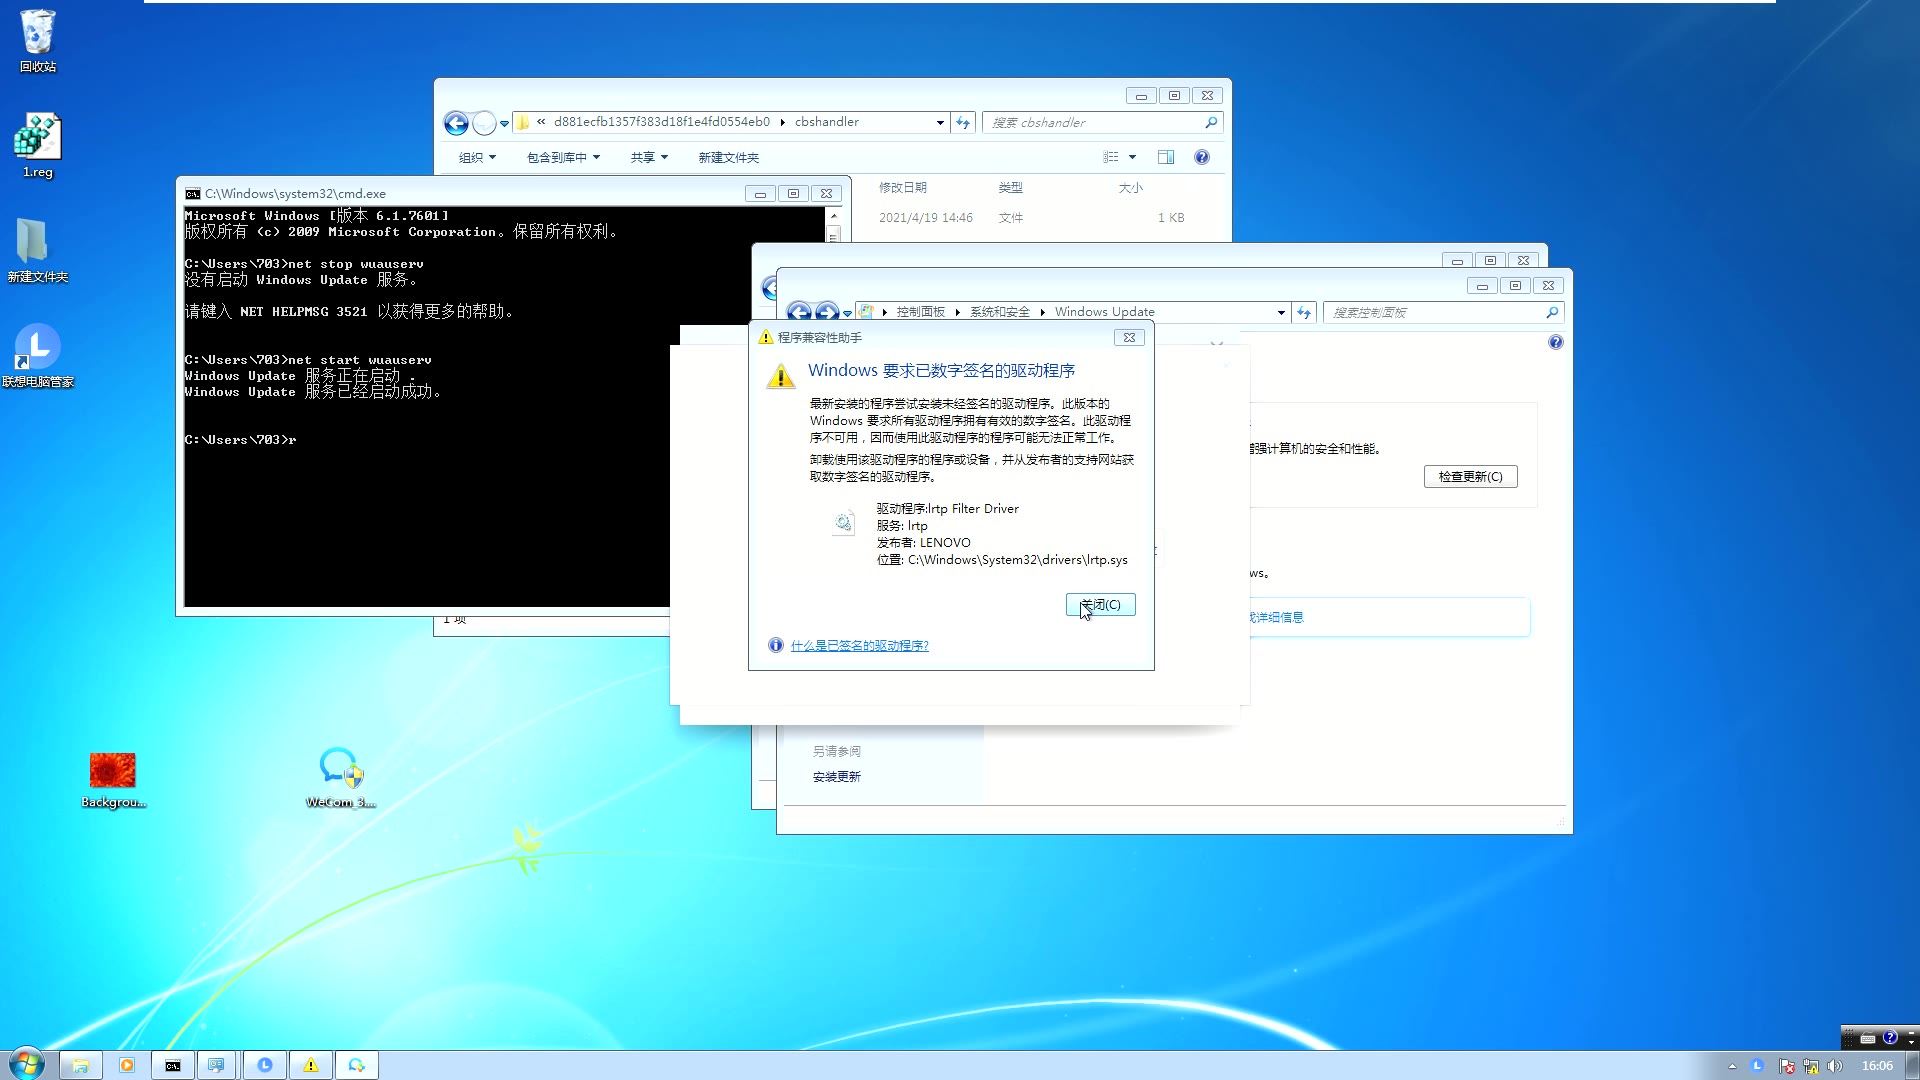Toggle the preview pane icon in Explorer
Screen dimensions: 1920x1080
point(1166,157)
